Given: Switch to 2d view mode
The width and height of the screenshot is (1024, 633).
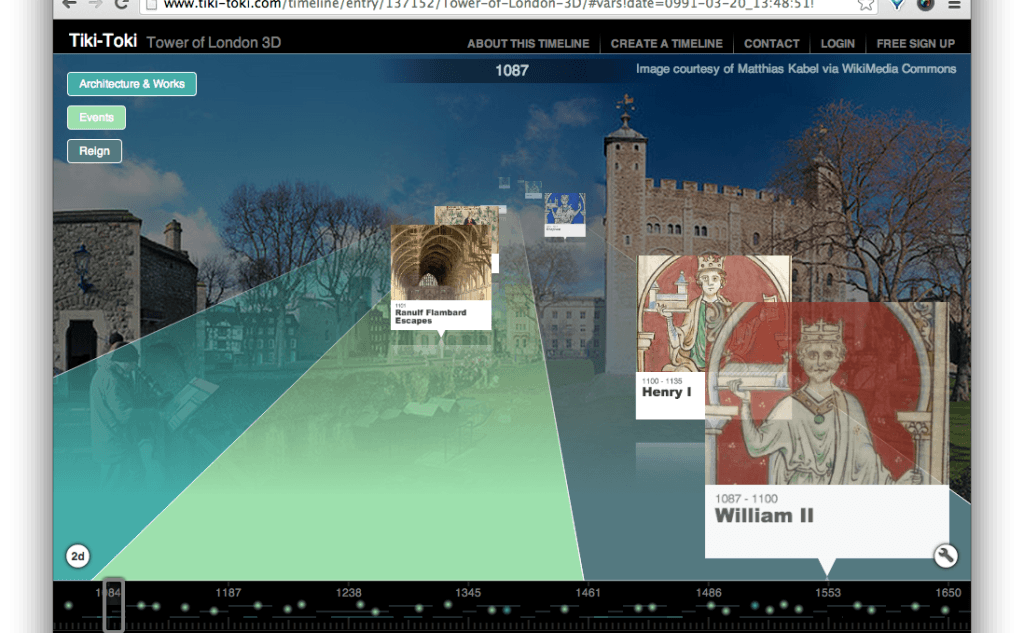Looking at the screenshot, I should [78, 556].
